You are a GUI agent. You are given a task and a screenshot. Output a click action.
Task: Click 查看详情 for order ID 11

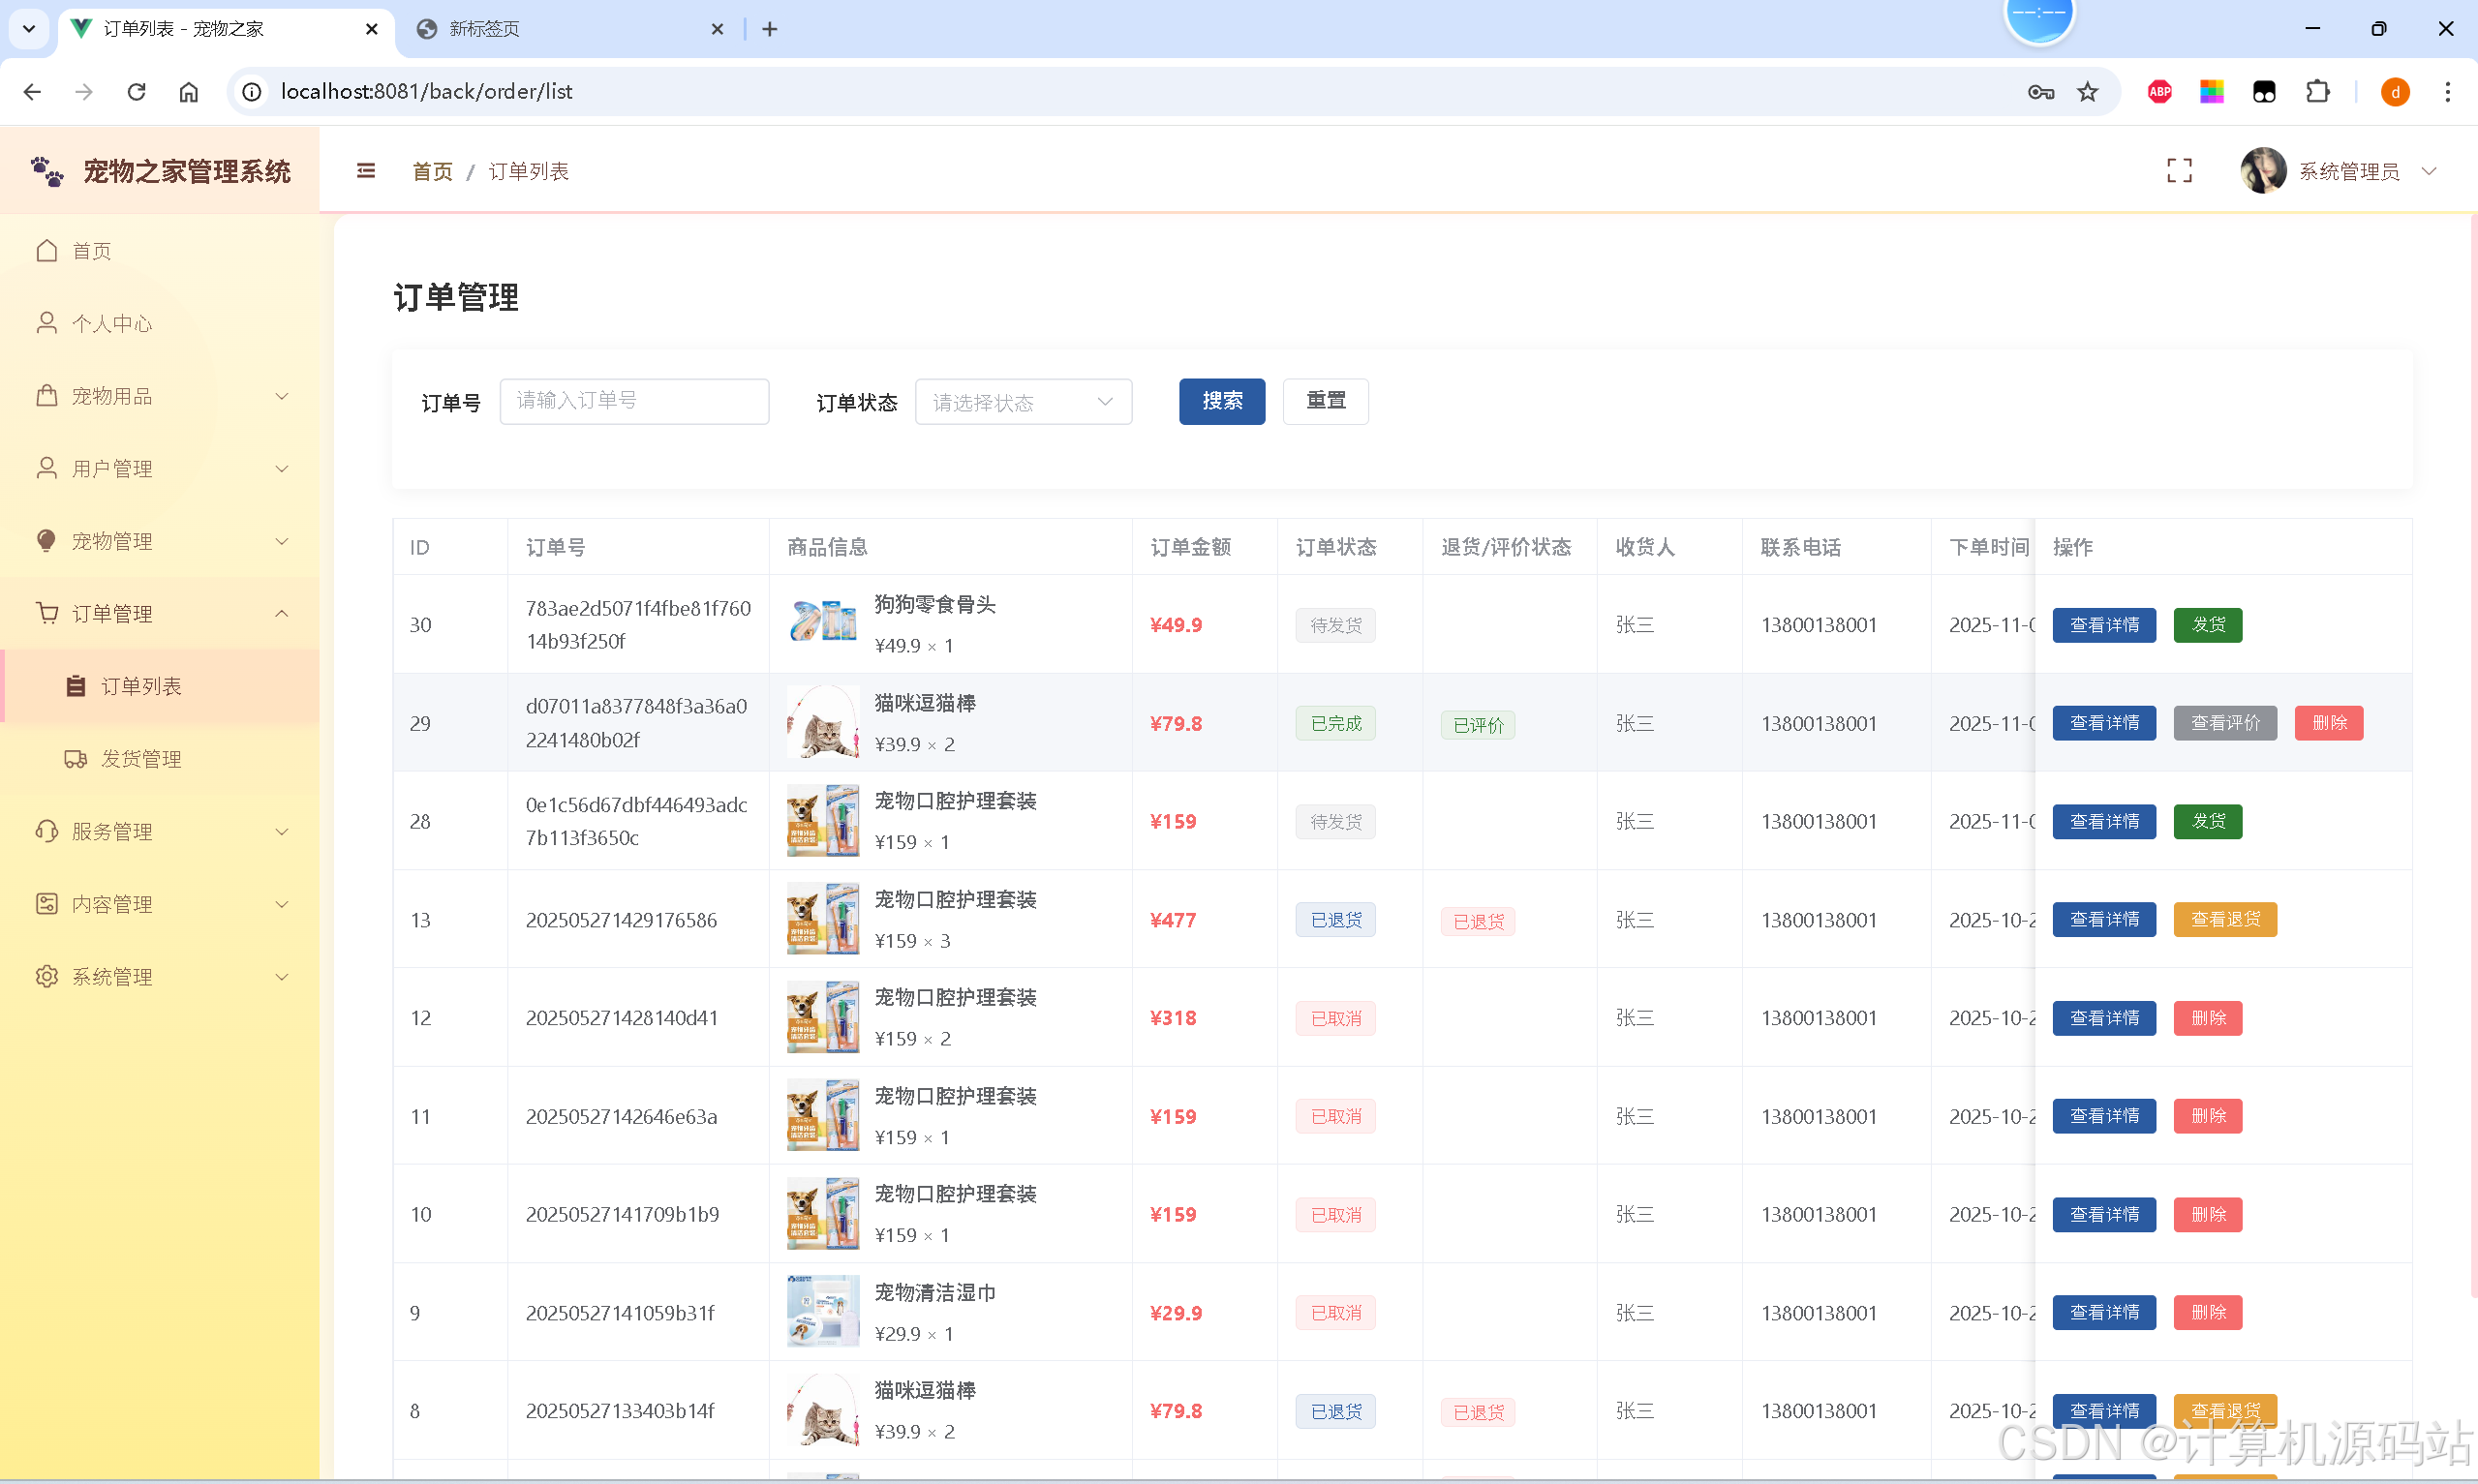click(2104, 1116)
